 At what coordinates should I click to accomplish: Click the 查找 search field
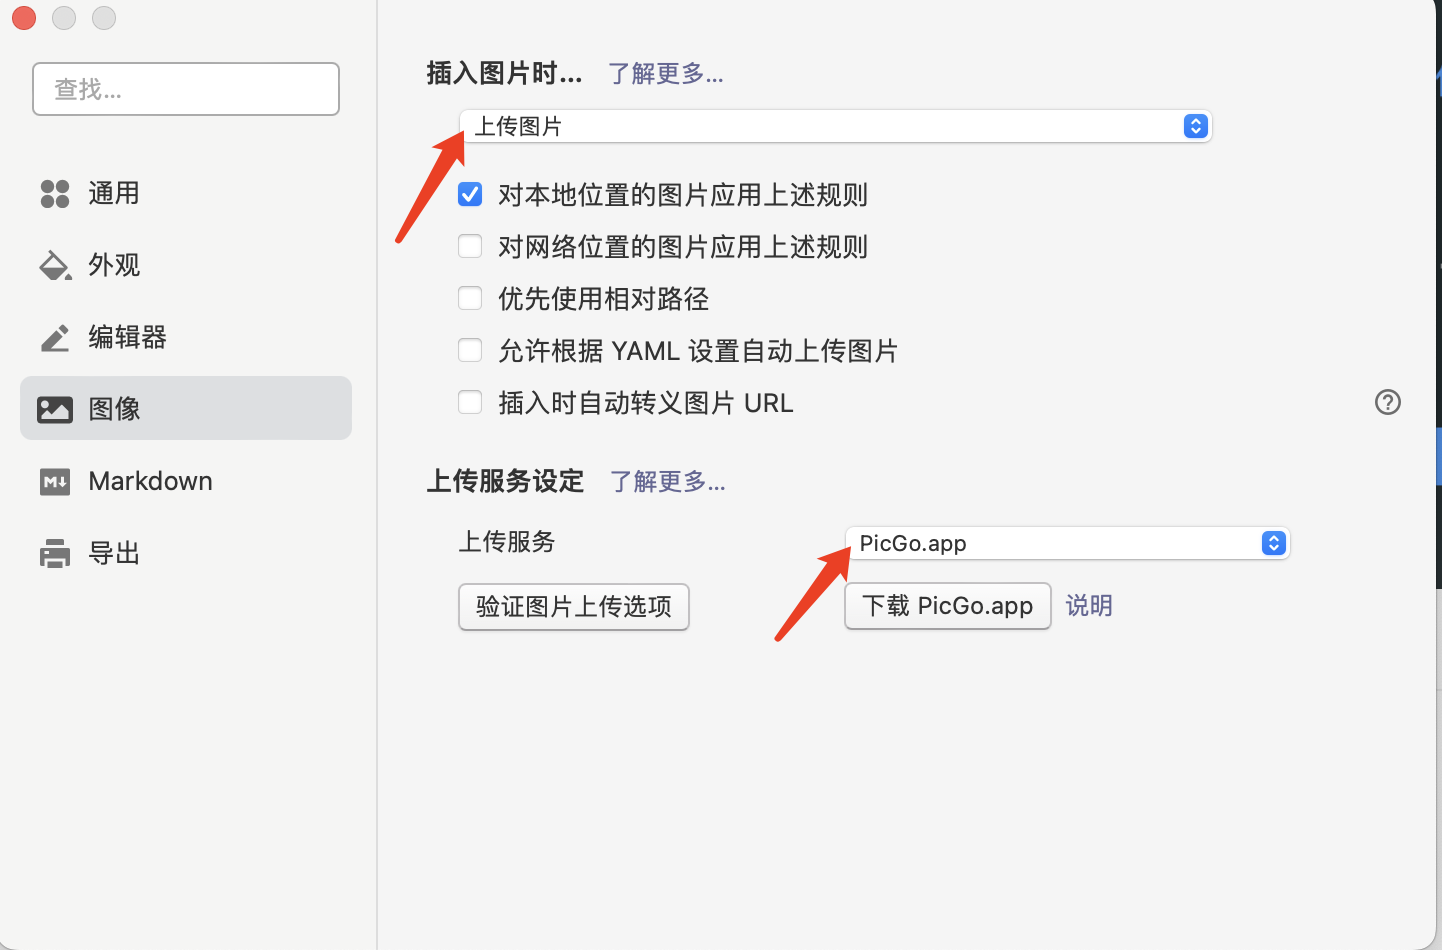(186, 90)
